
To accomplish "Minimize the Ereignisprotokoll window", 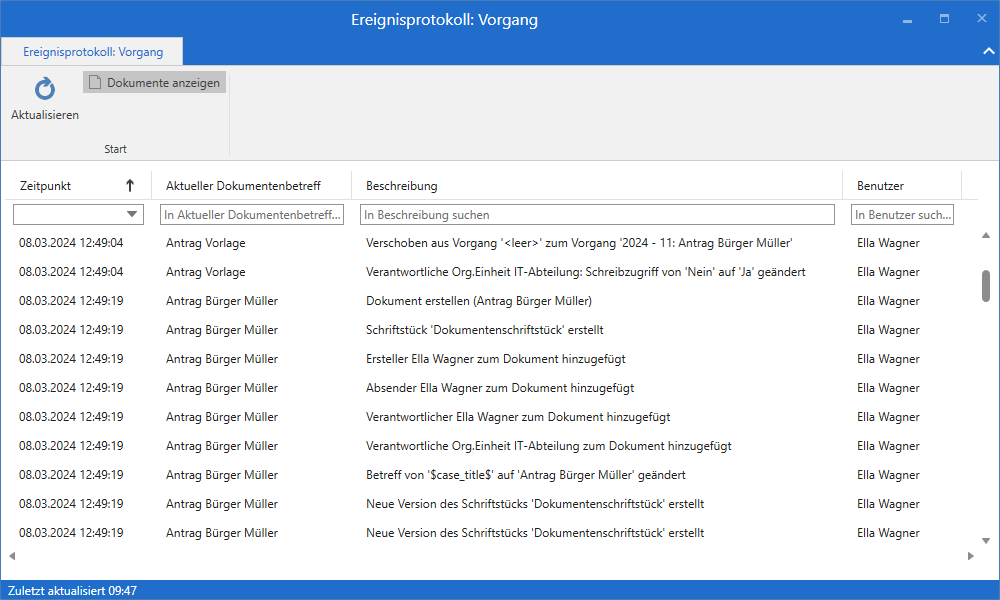I will pos(908,20).
